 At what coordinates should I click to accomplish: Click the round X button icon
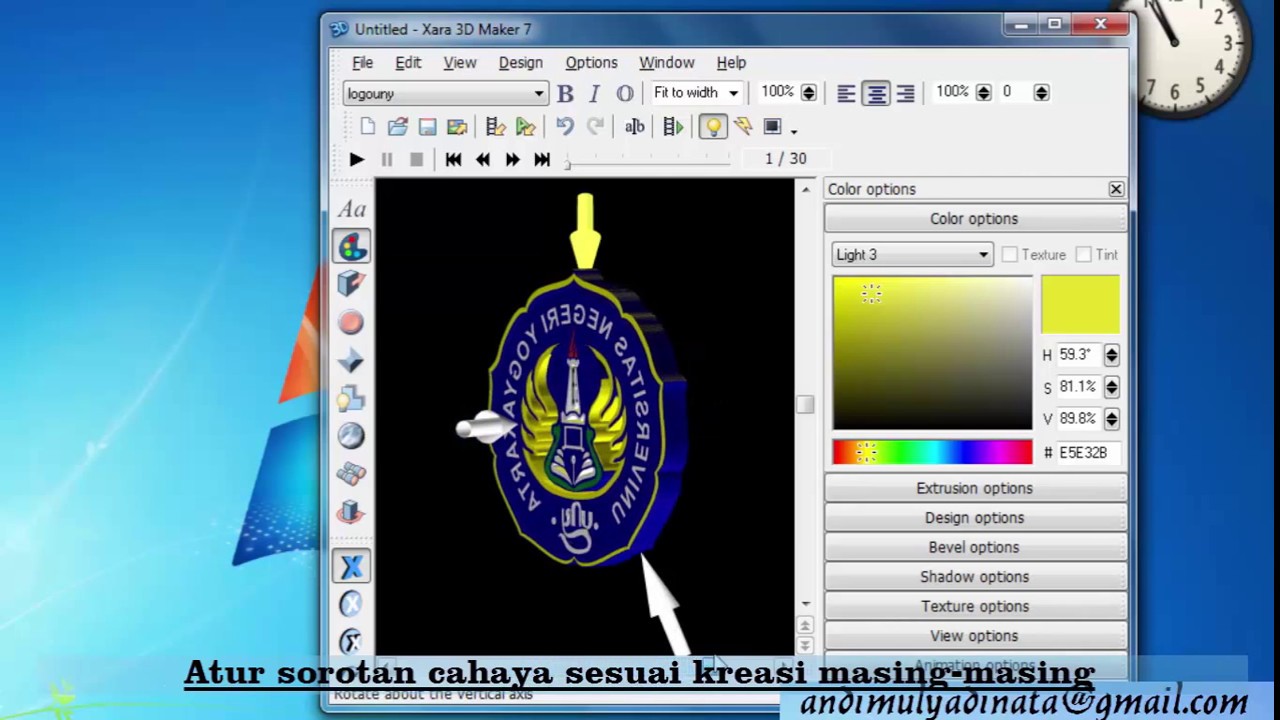point(351,604)
